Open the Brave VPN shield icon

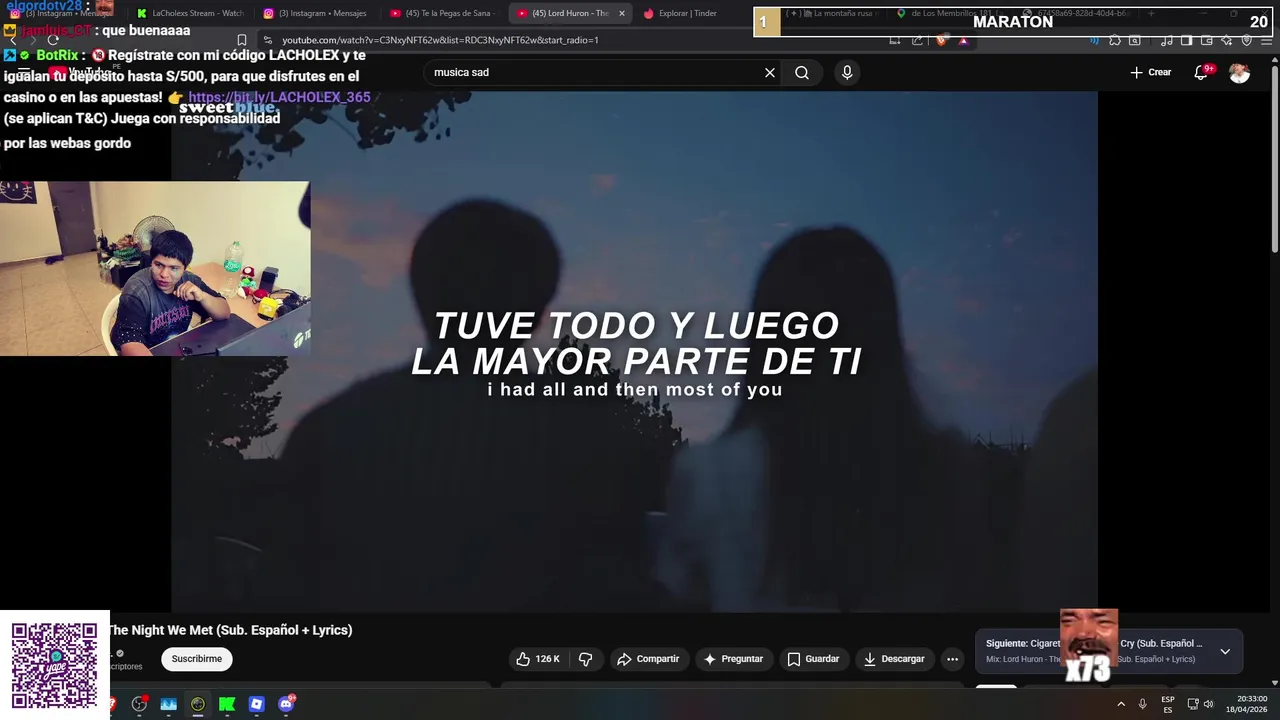tap(1246, 40)
